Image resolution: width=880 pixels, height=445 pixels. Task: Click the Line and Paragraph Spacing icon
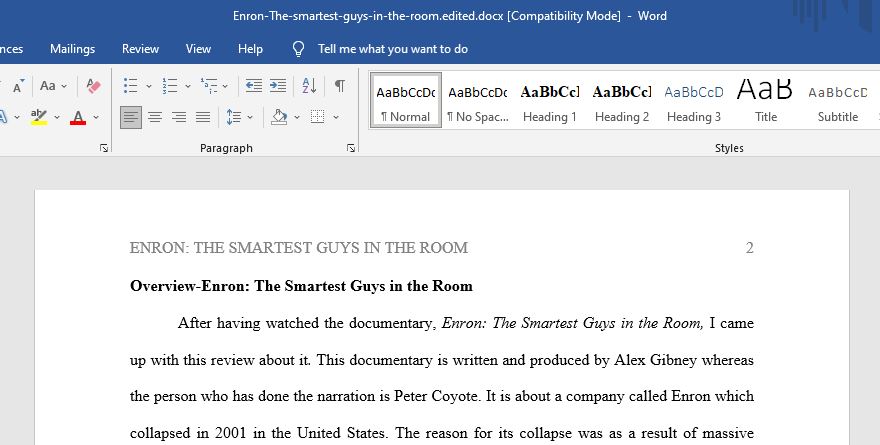[233, 117]
